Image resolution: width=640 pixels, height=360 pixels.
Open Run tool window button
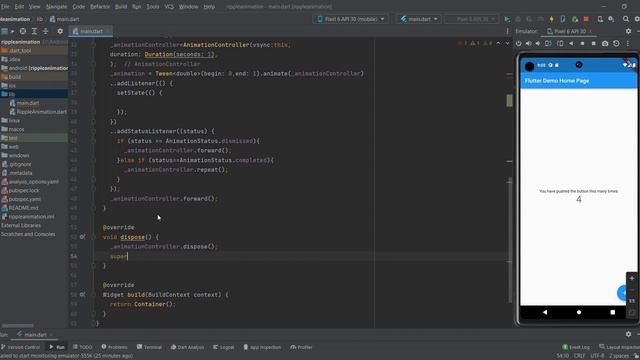pyautogui.click(x=57, y=347)
